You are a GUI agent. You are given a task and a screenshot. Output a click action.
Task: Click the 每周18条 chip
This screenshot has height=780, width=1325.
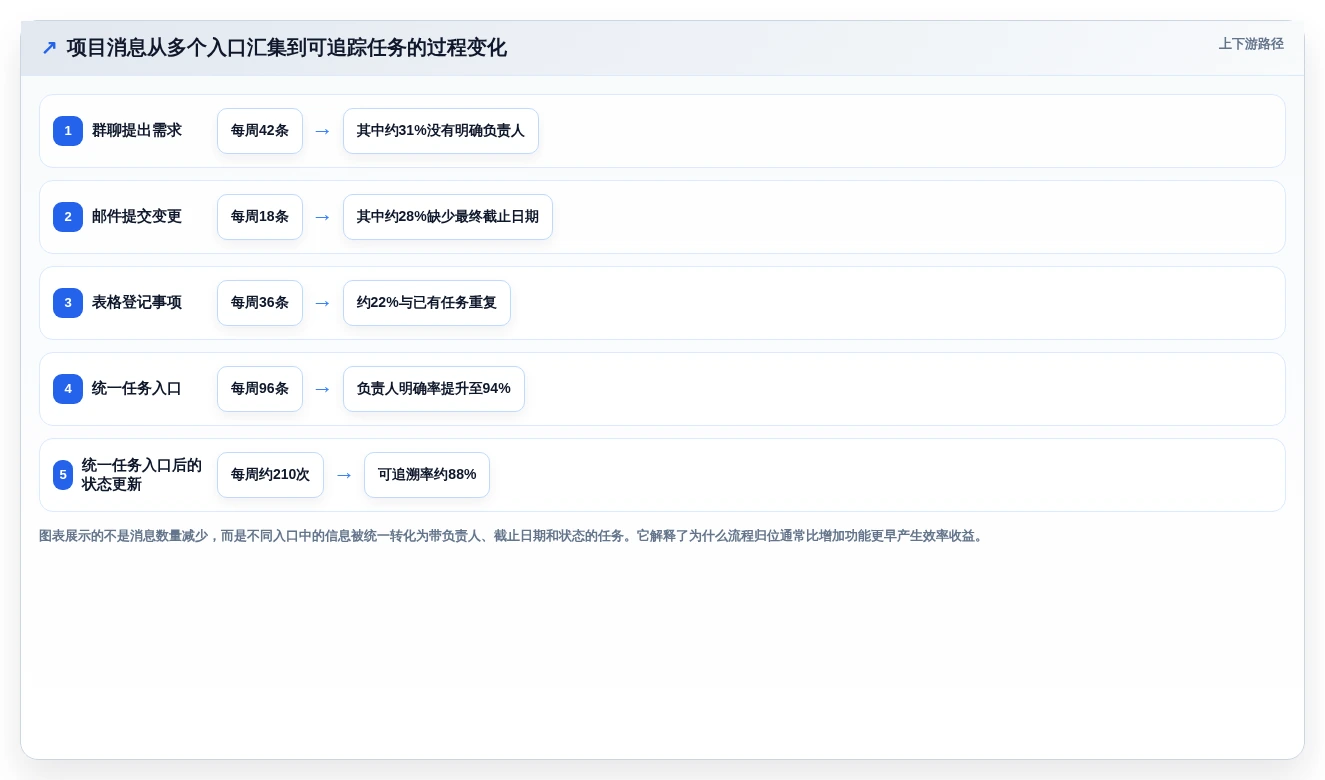click(x=260, y=217)
